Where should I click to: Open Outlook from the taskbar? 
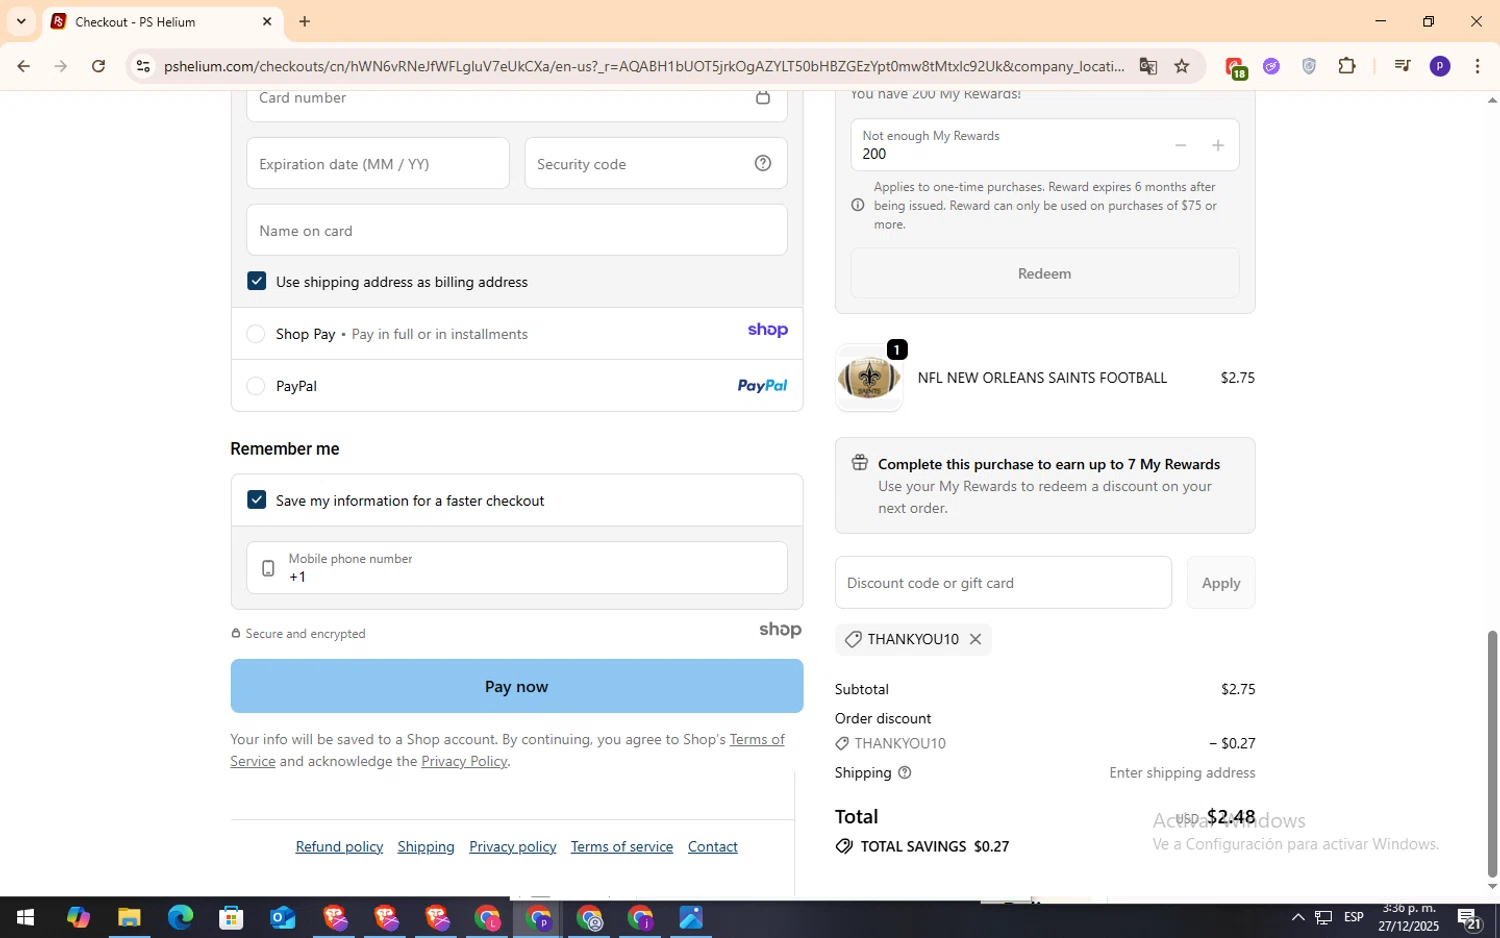(283, 918)
